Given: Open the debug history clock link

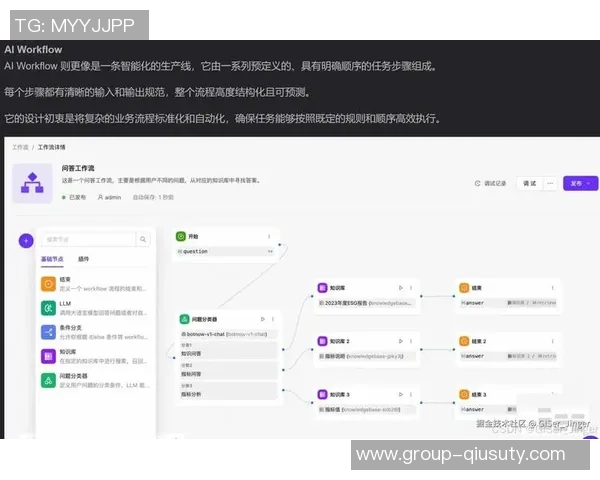Looking at the screenshot, I should (x=491, y=183).
